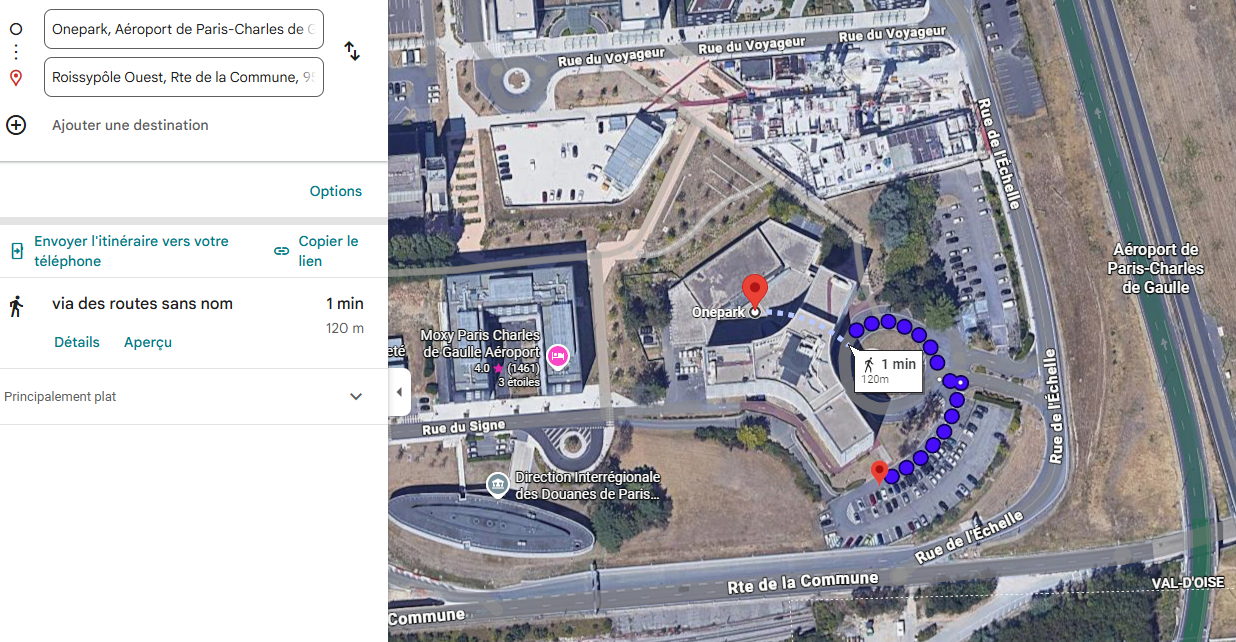1236x642 pixels.
Task: Open the Options route settings
Action: [x=336, y=191]
